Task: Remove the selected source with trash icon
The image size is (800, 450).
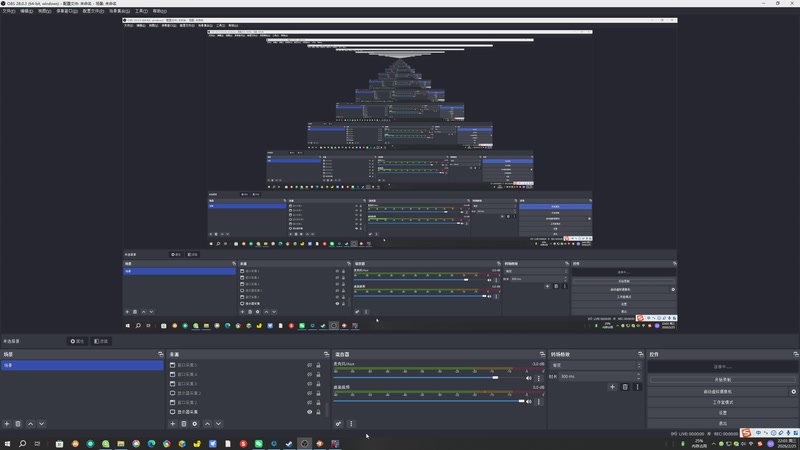Action: coord(184,423)
